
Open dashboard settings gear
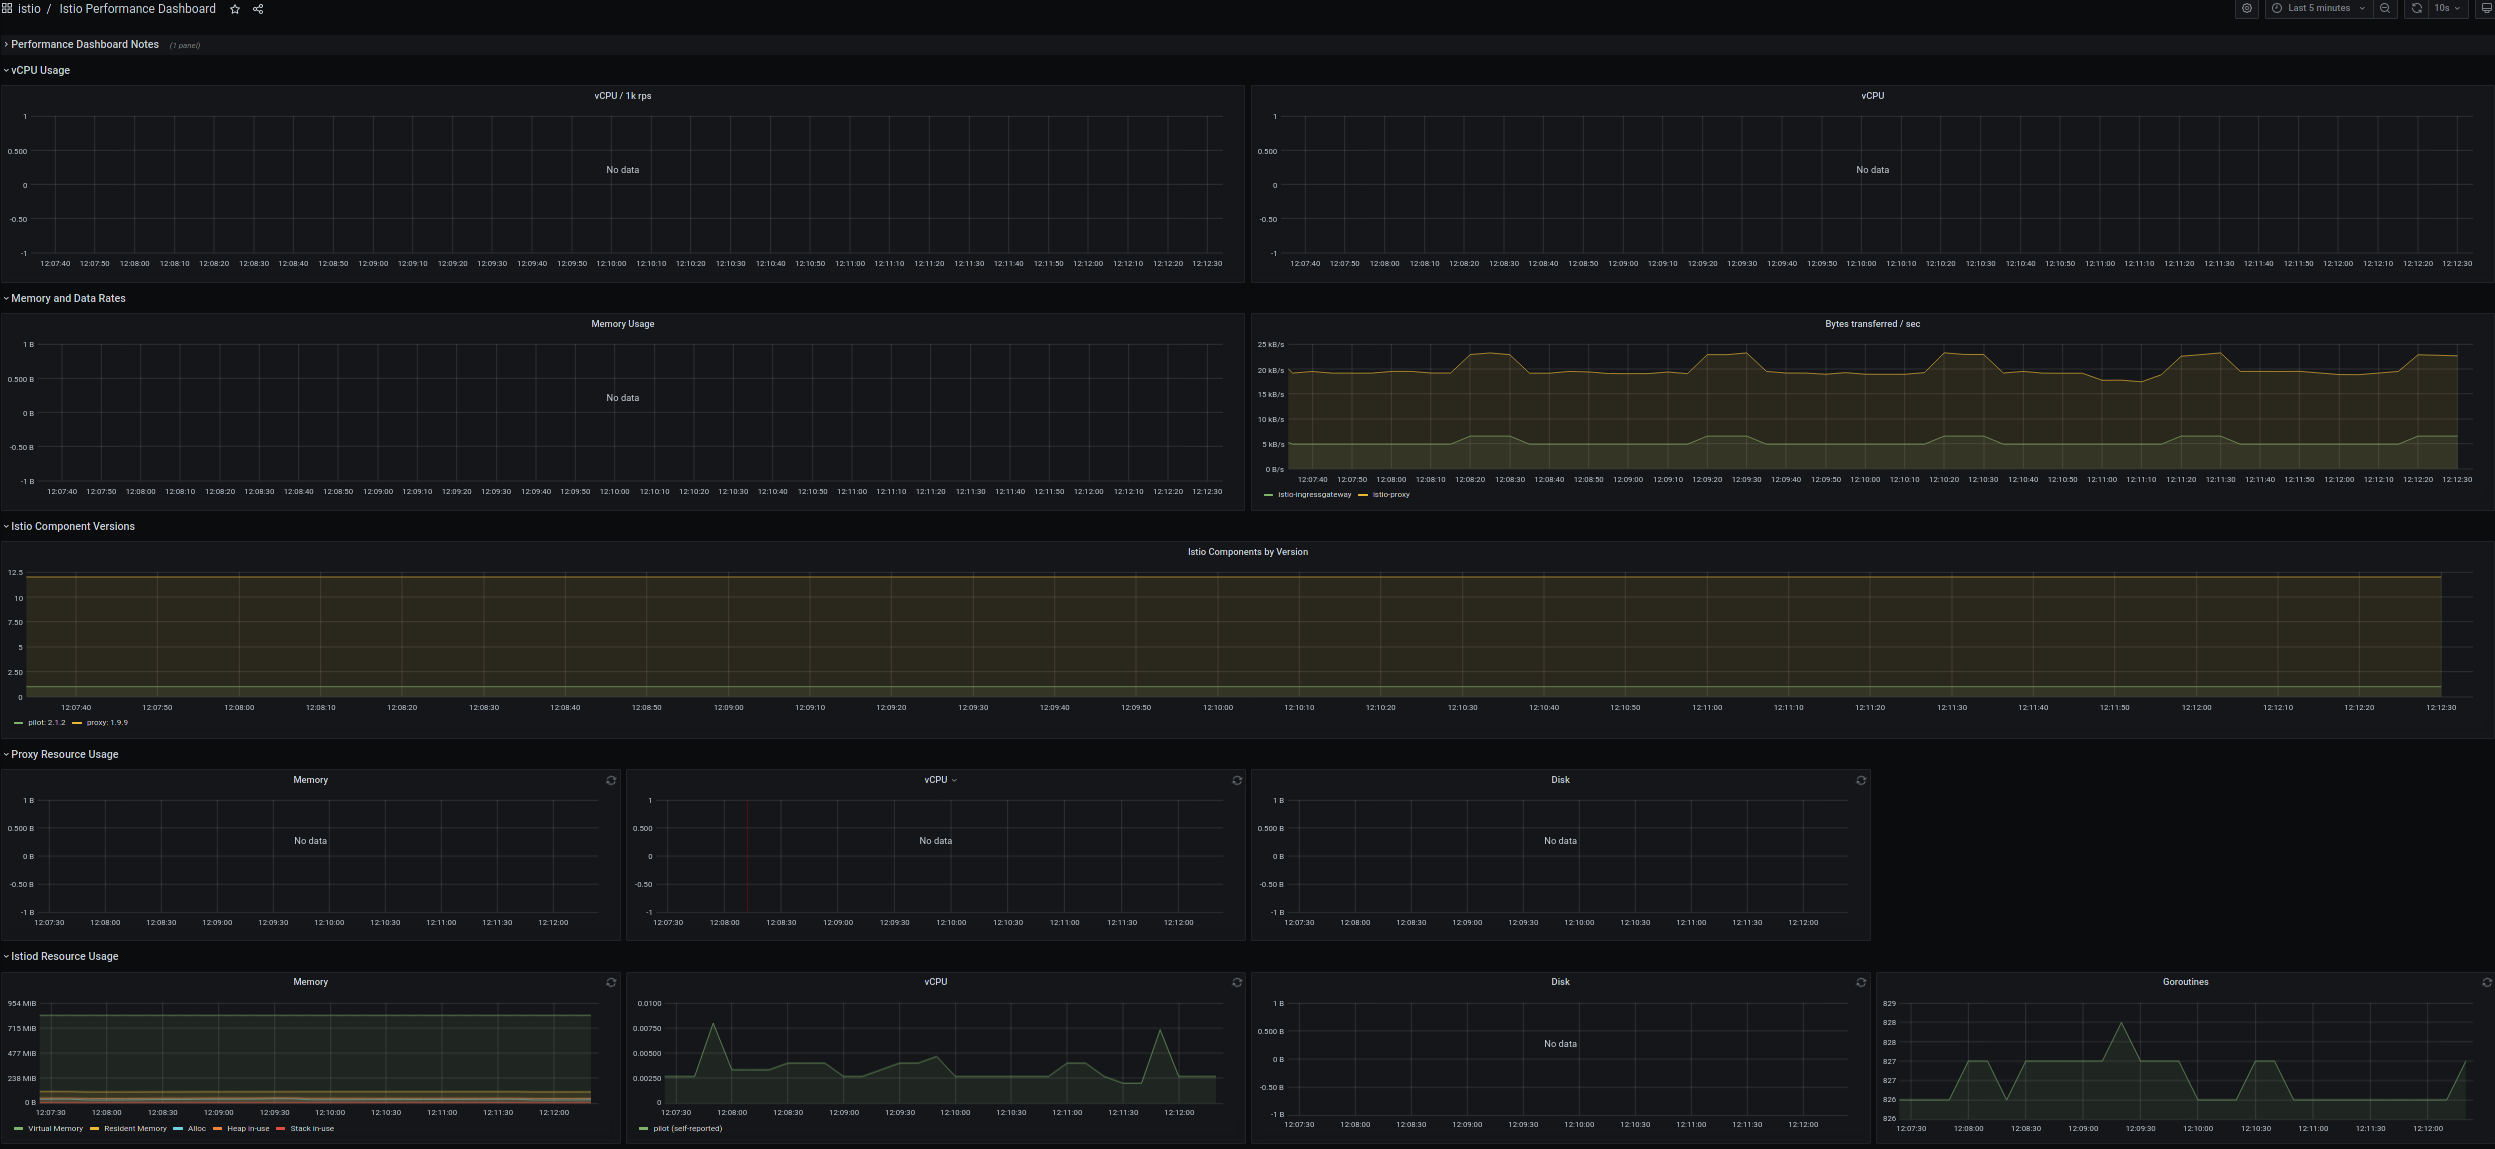(x=2246, y=8)
